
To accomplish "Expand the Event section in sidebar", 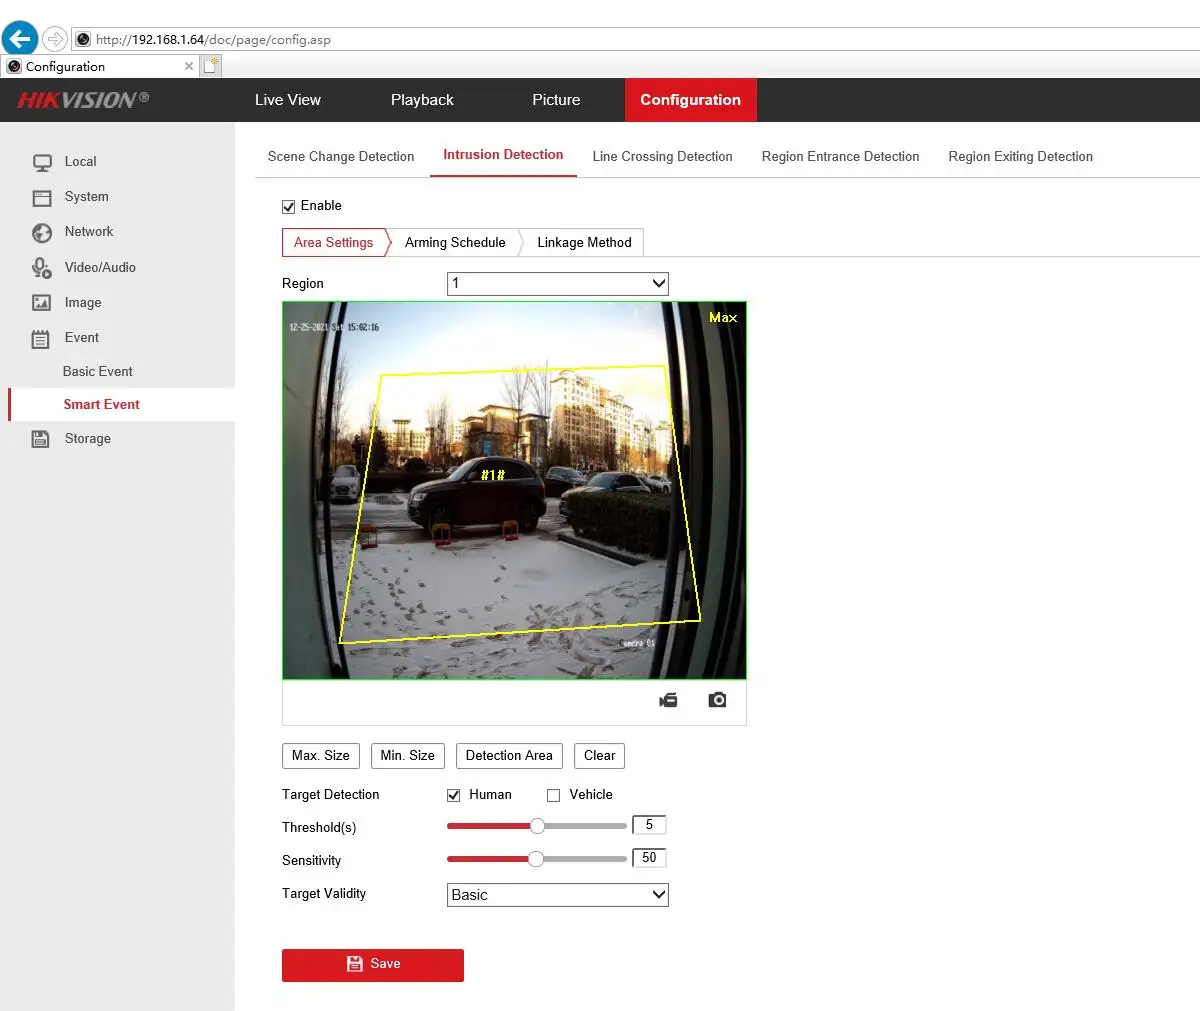I will tap(82, 338).
